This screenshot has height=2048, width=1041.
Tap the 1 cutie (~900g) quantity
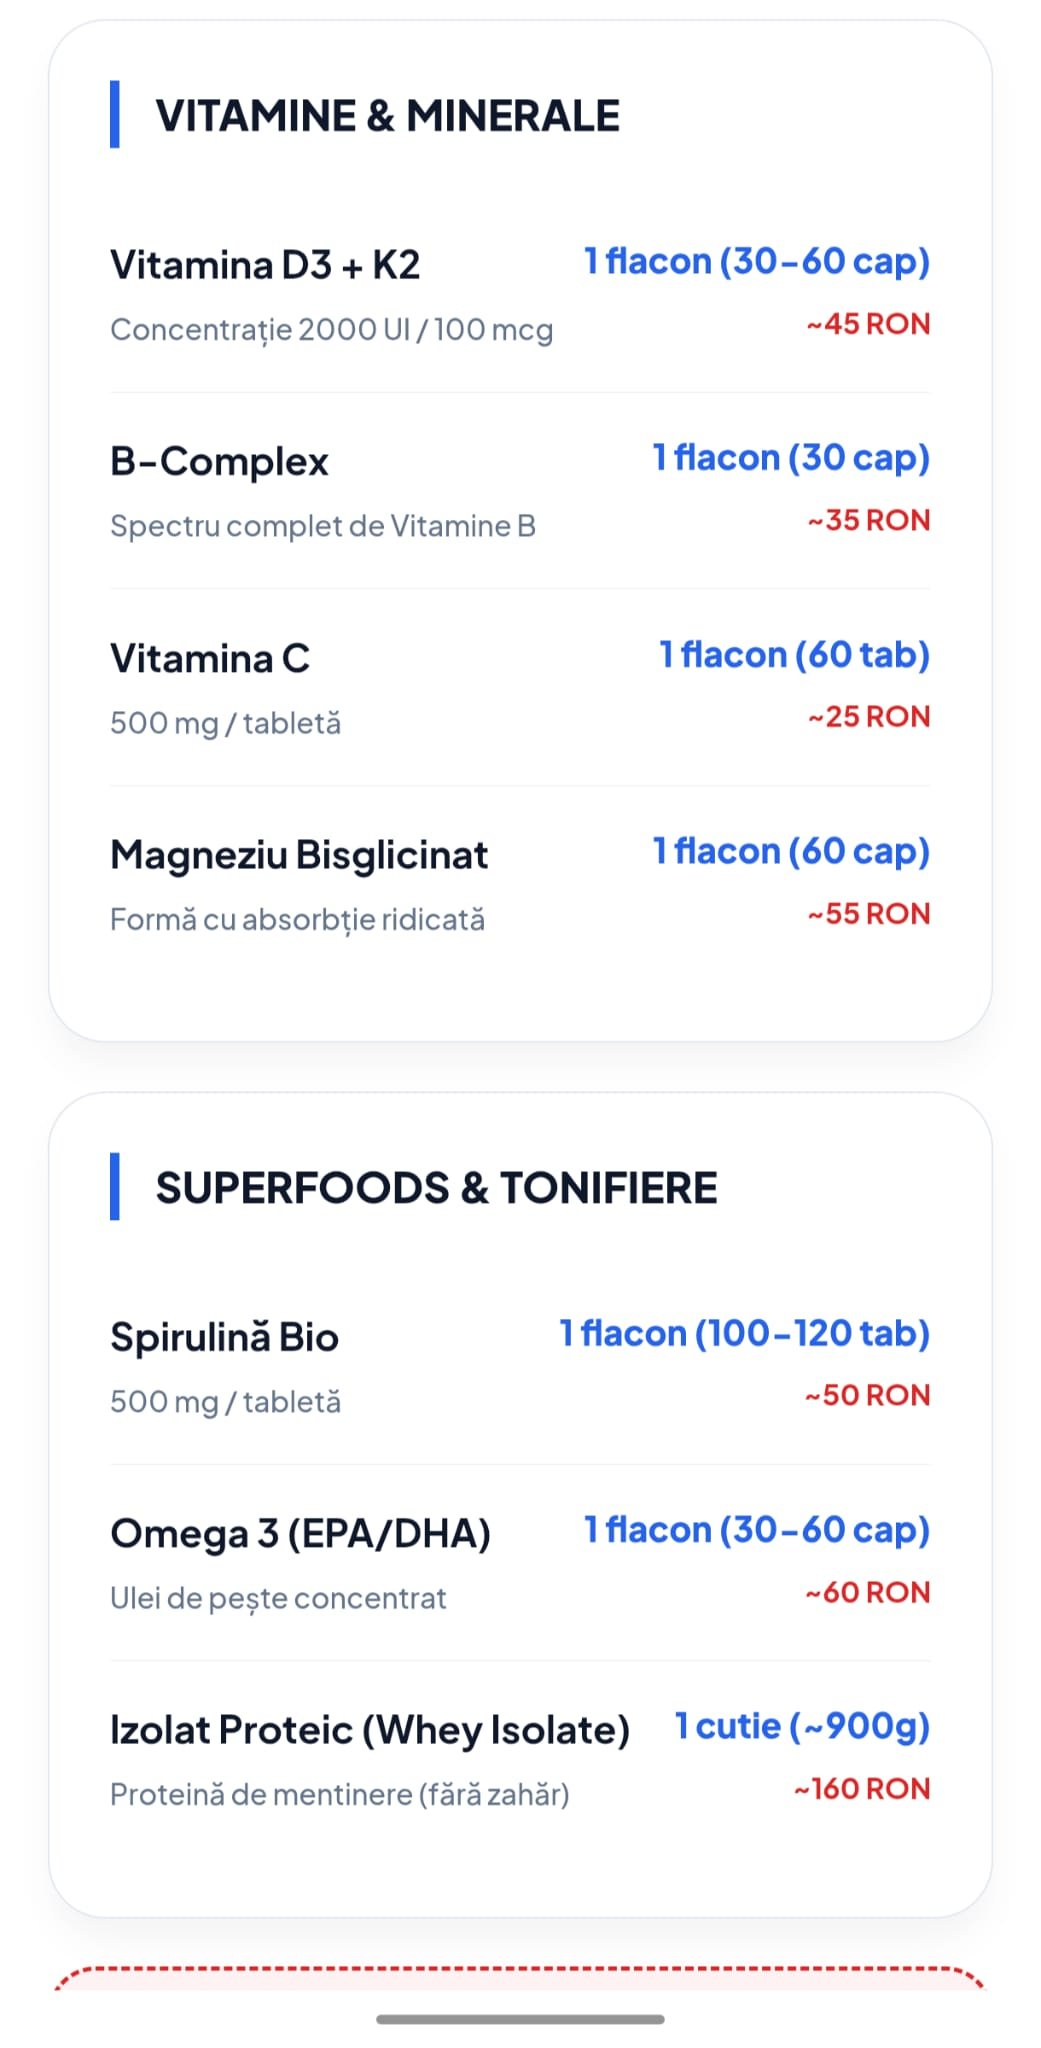(x=802, y=1726)
